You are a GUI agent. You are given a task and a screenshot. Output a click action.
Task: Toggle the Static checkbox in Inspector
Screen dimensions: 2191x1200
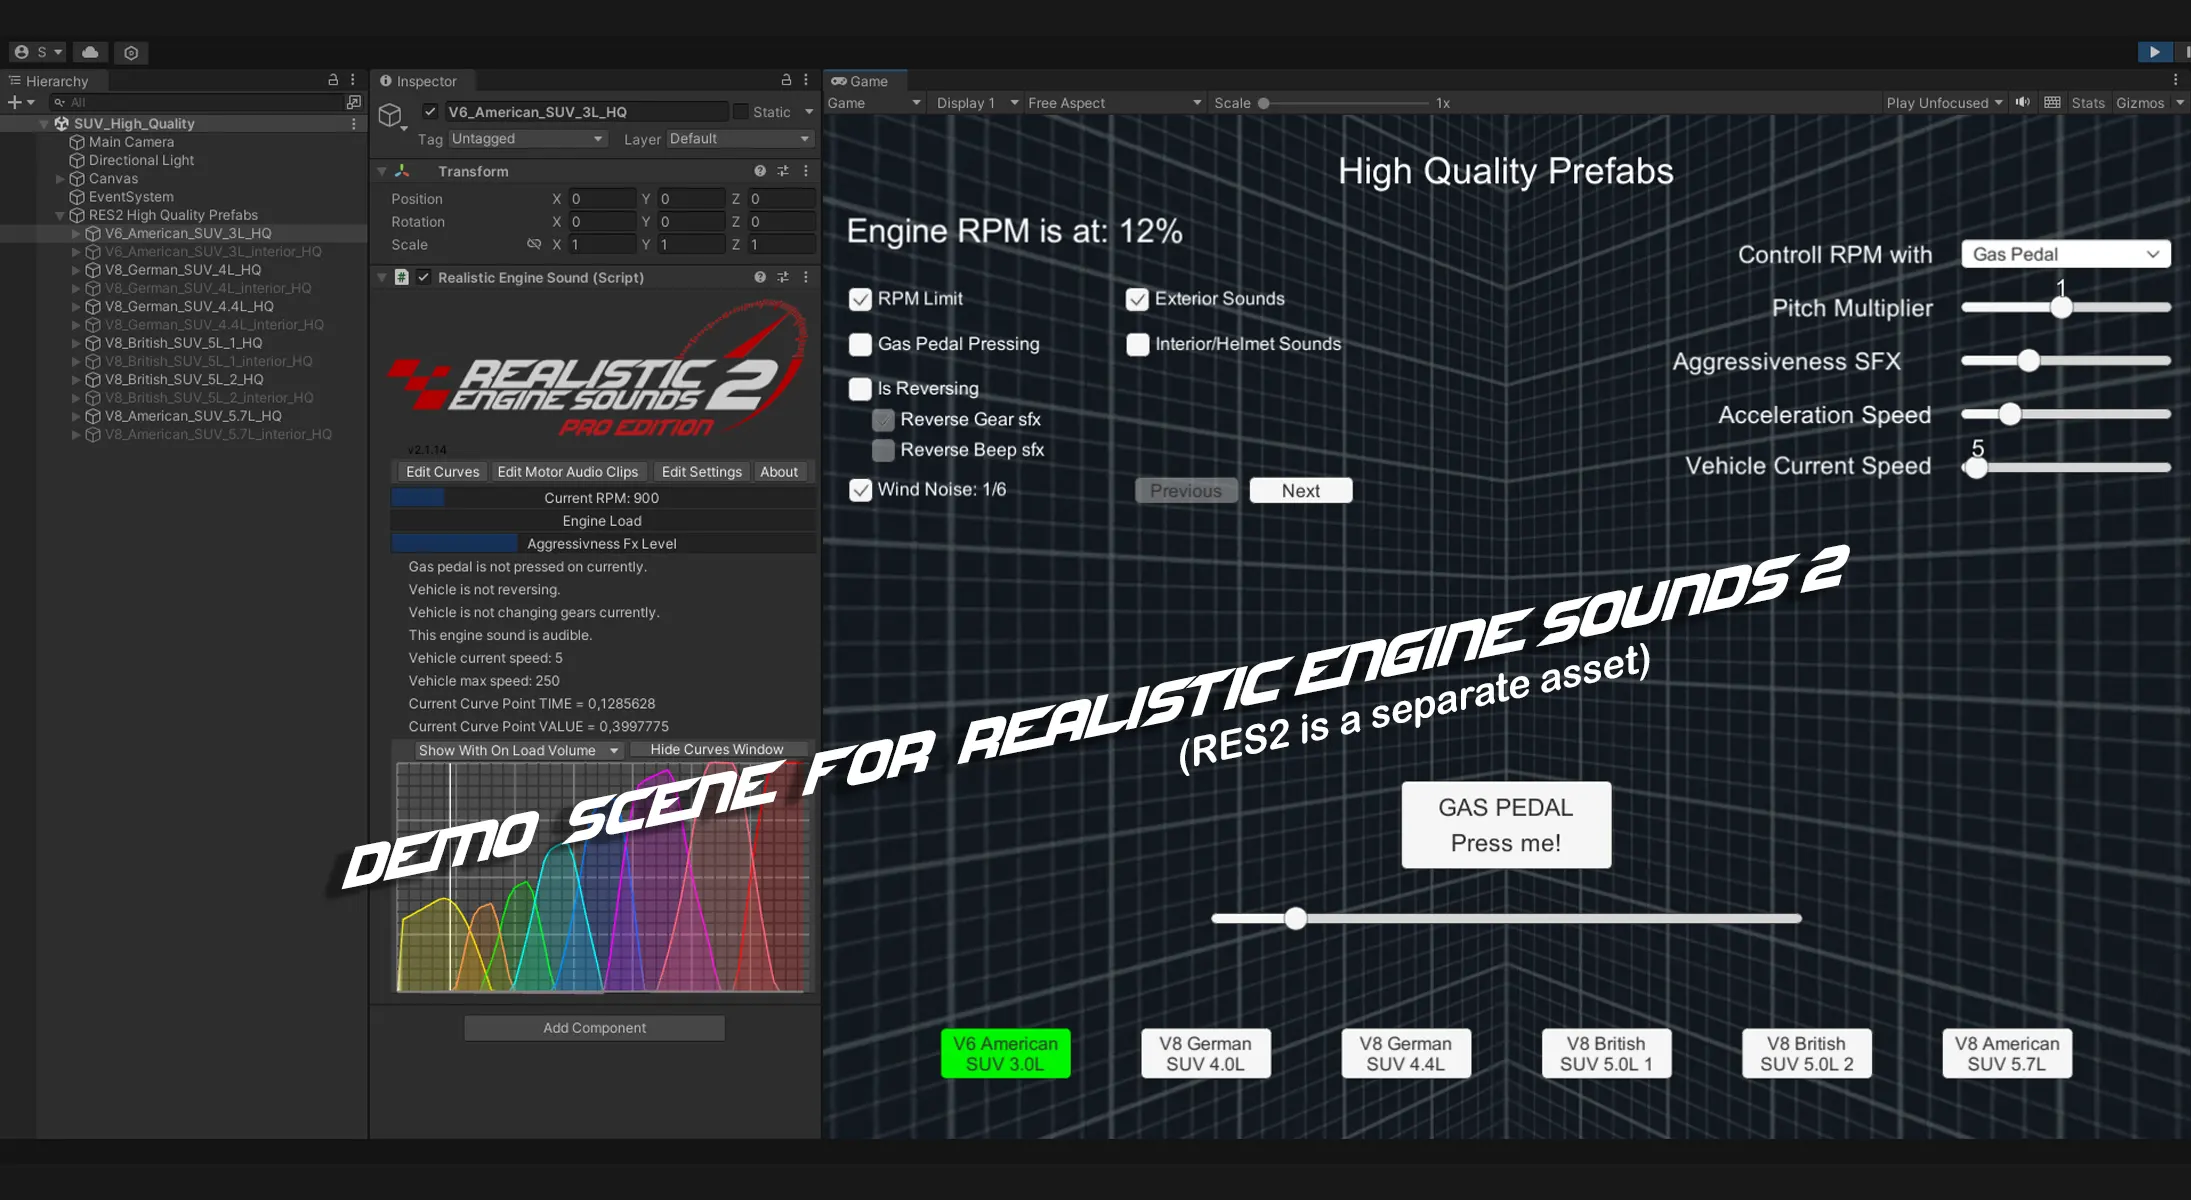pos(740,112)
